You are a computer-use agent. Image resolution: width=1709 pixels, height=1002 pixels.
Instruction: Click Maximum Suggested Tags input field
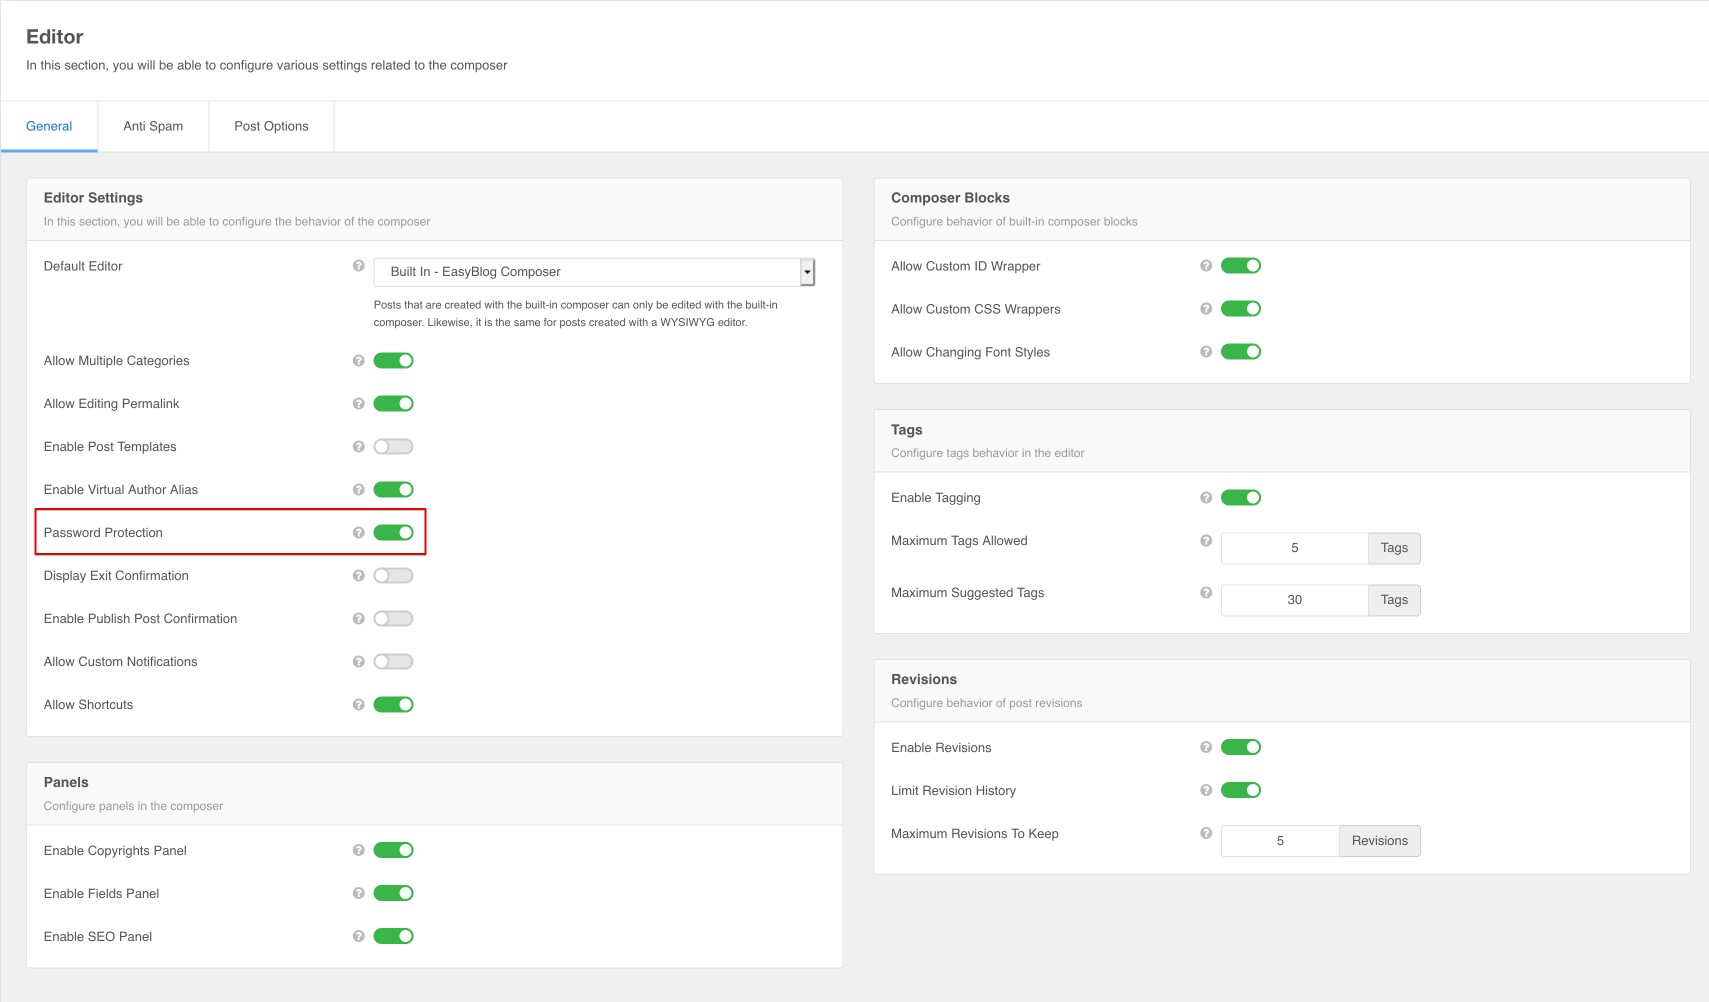point(1295,600)
